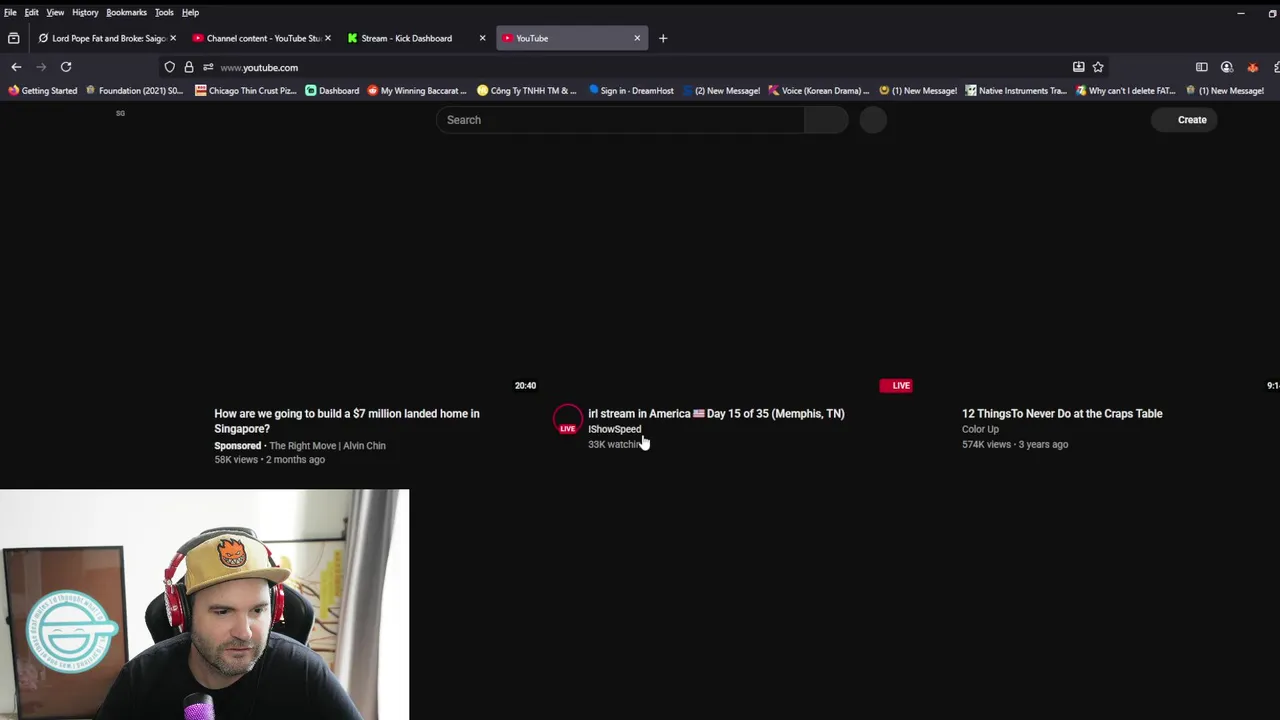
Task: Select the active YouTube tab
Action: [x=572, y=38]
